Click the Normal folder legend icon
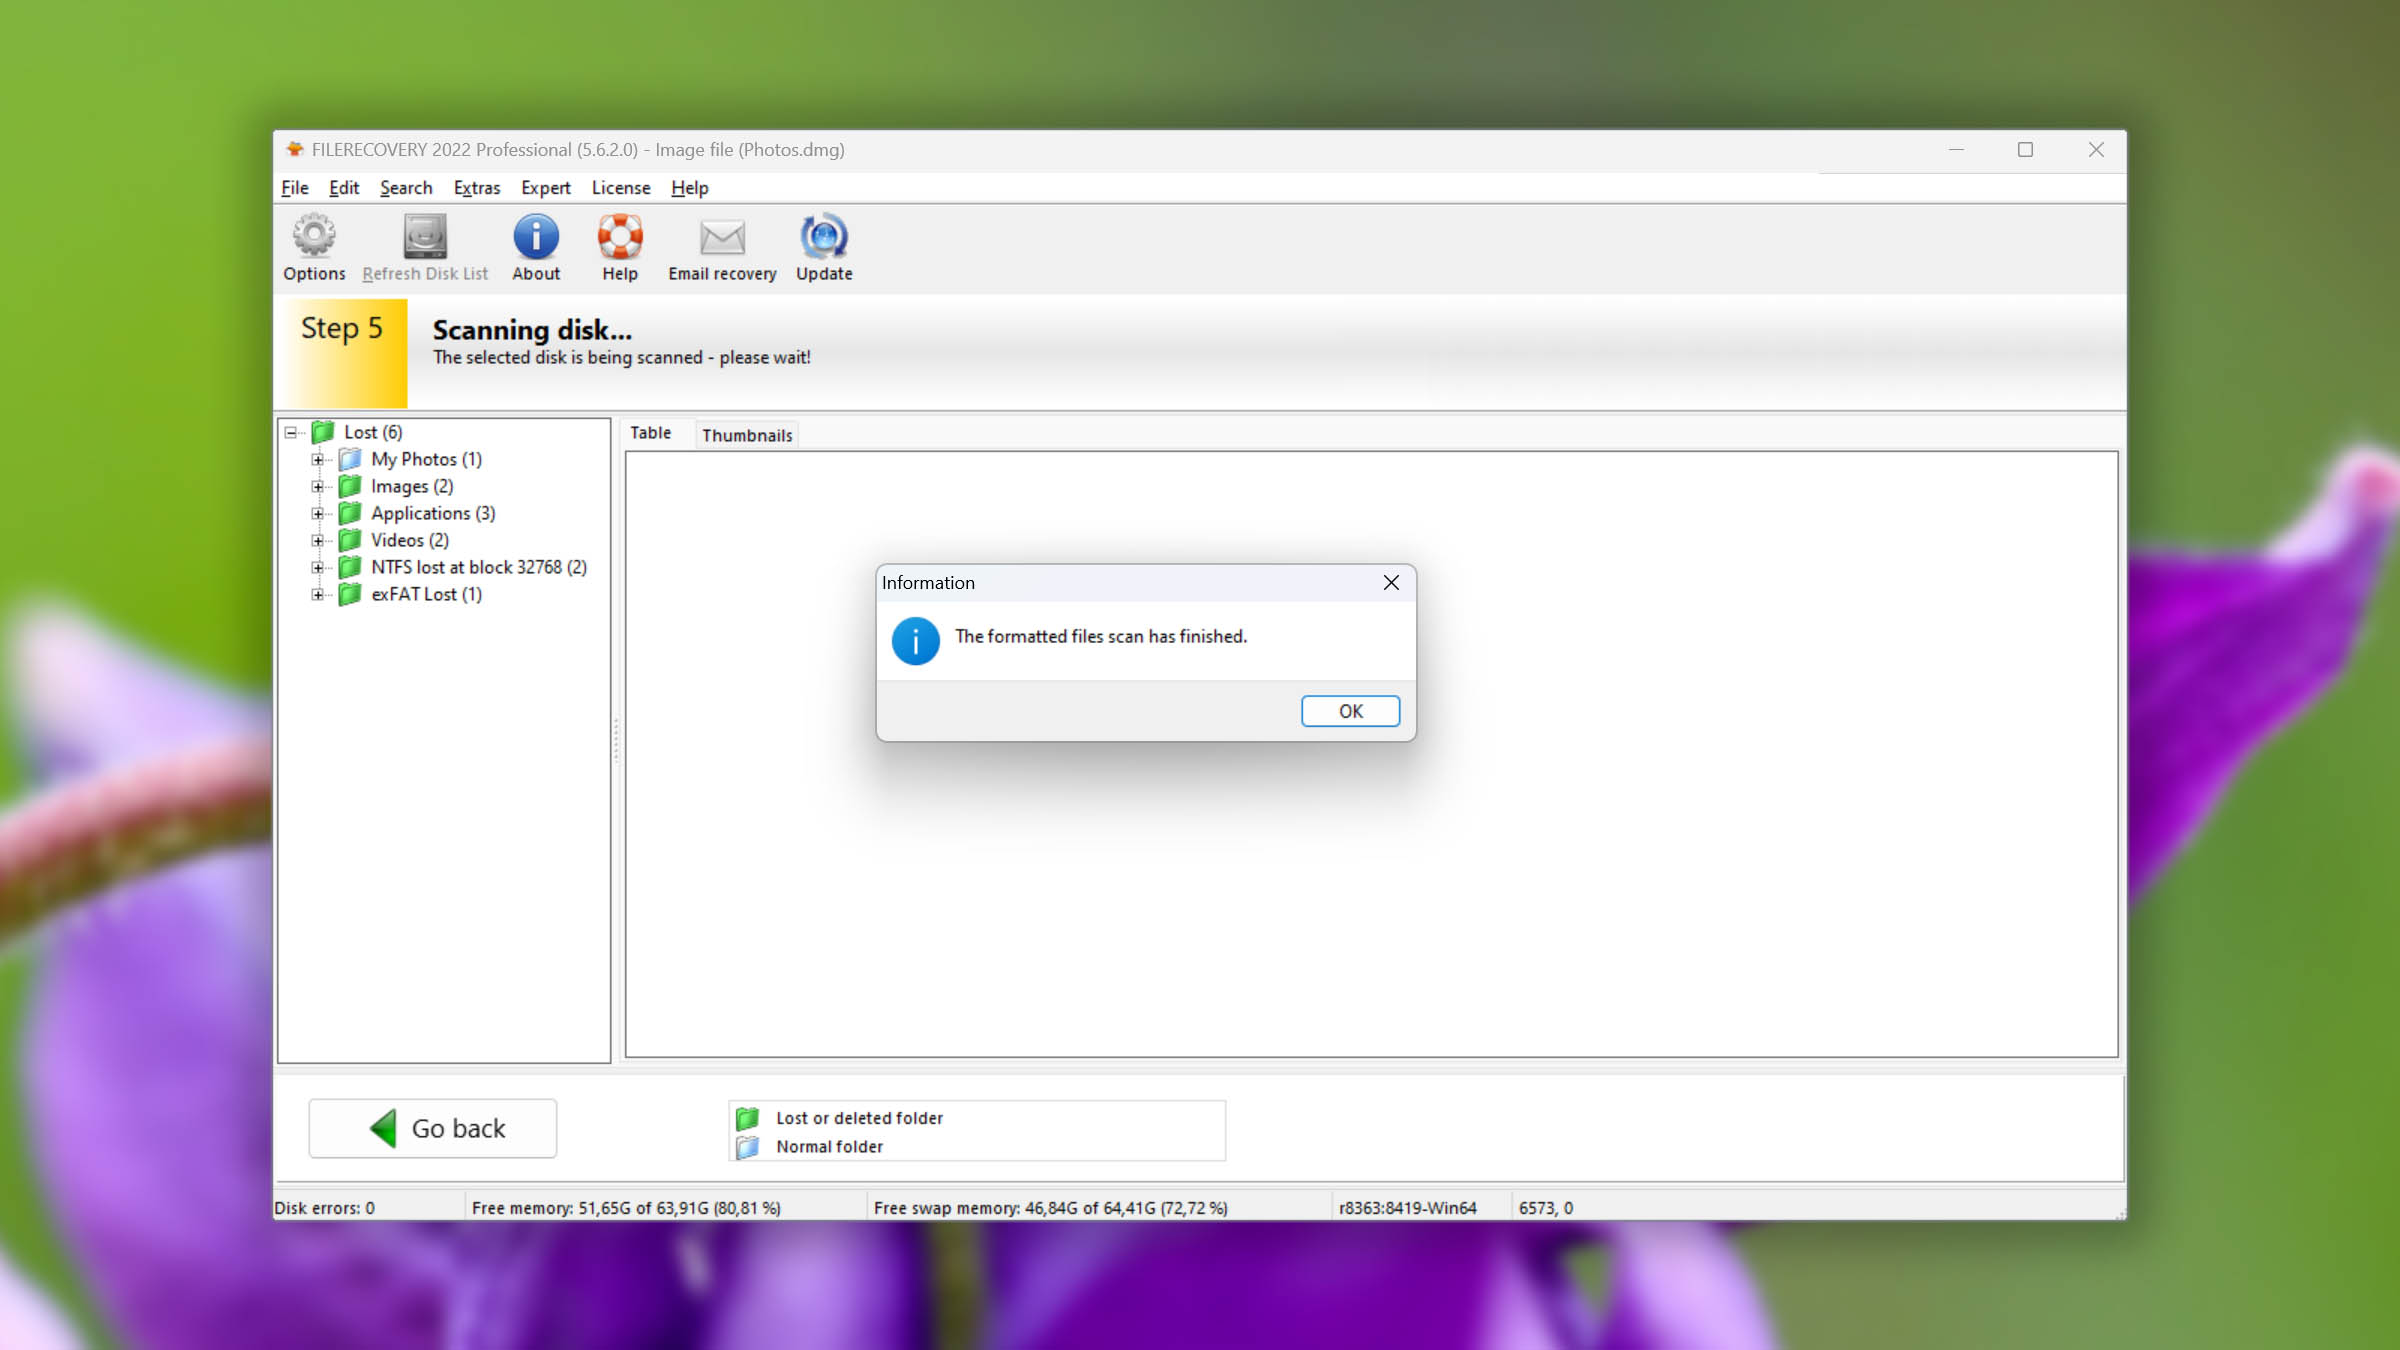2400x1350 pixels. coord(747,1146)
